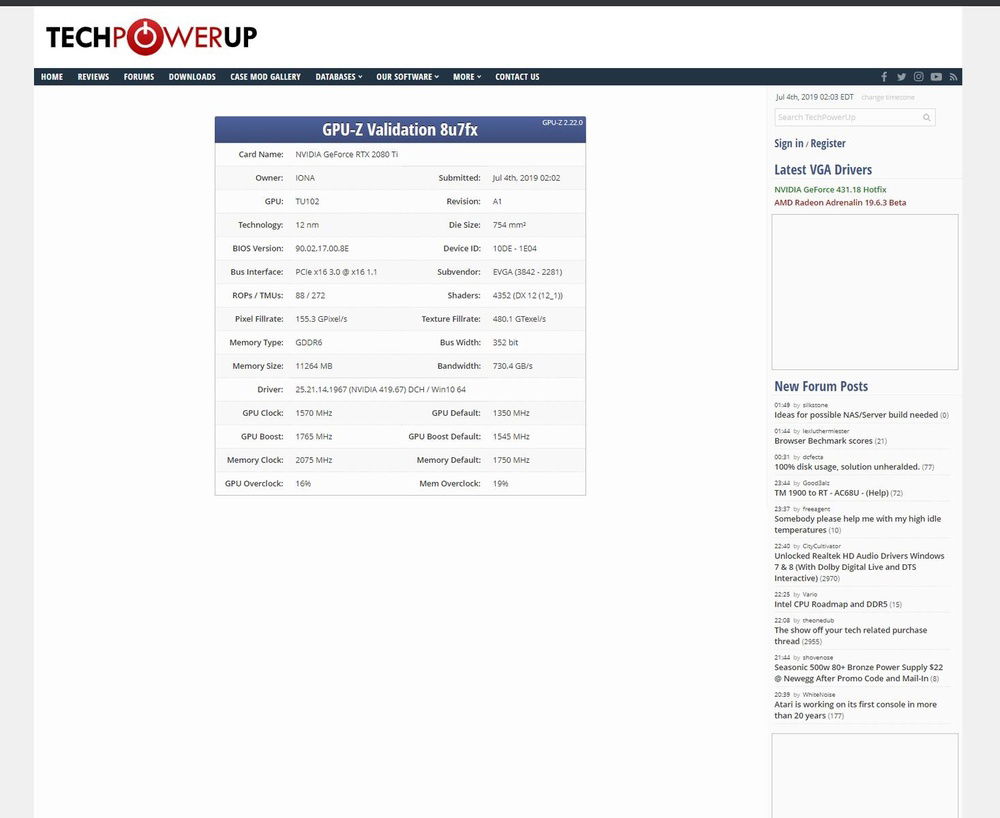Open the RSS feed icon
The width and height of the screenshot is (1000, 818).
point(953,77)
